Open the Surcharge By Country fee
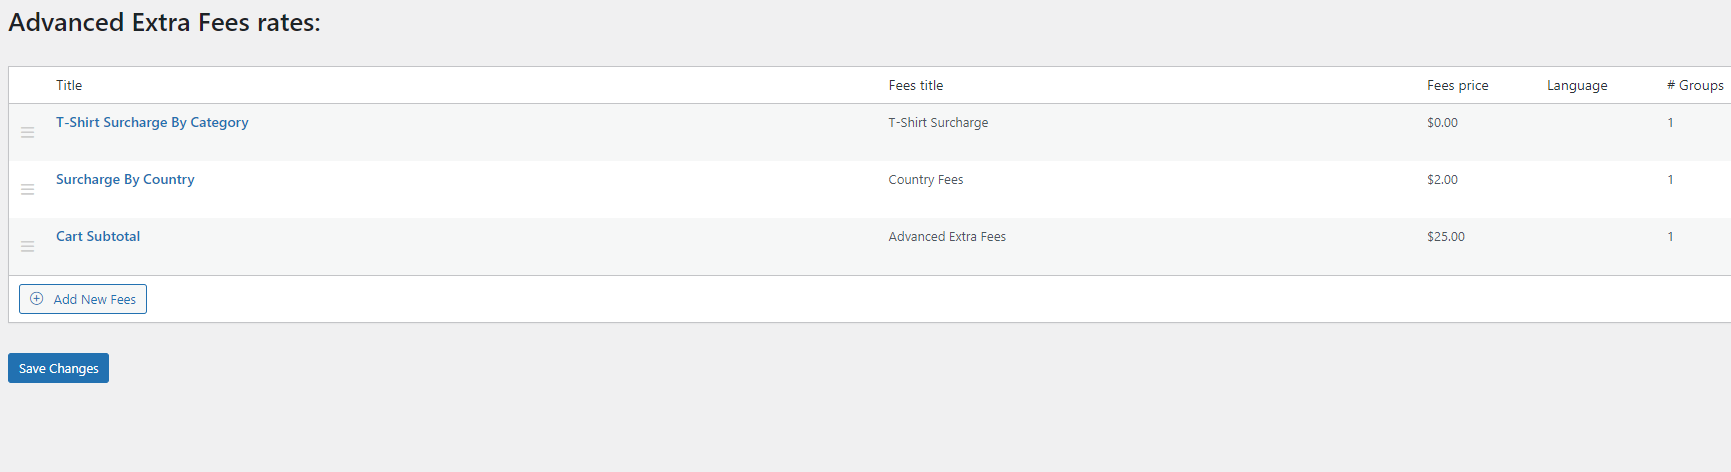 point(125,179)
